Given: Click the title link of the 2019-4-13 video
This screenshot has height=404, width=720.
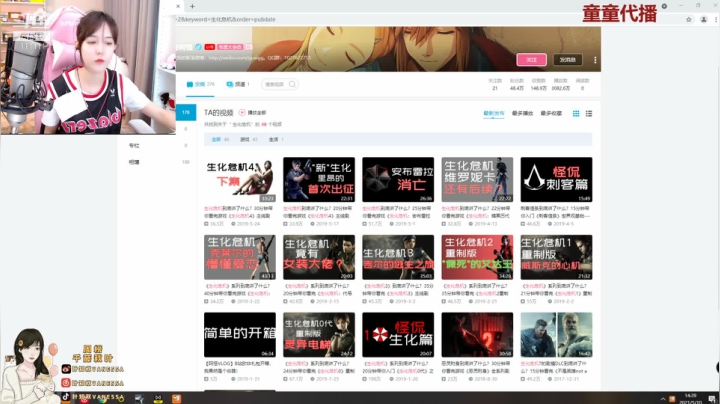Looking at the screenshot, I should click(x=477, y=212).
